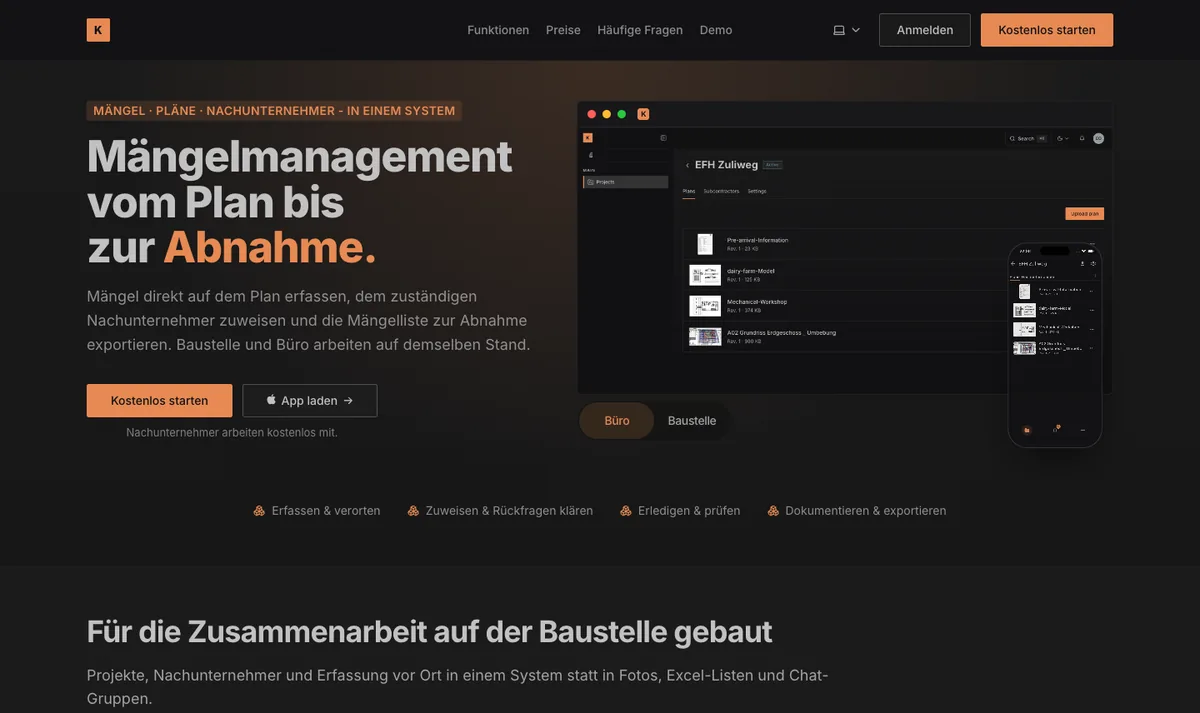Open A02 Grundriss Erdgeschoss plan thumbnail
The height and width of the screenshot is (713, 1200).
coord(705,337)
